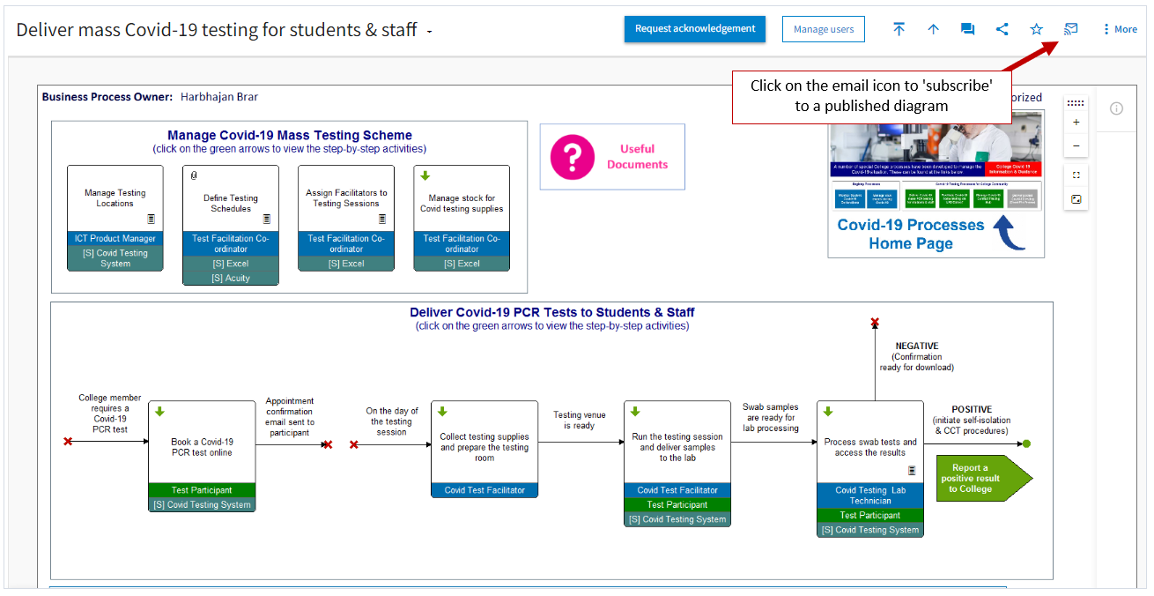Drill down via green arrow on Book a Covid-19 PCR test

click(x=159, y=411)
